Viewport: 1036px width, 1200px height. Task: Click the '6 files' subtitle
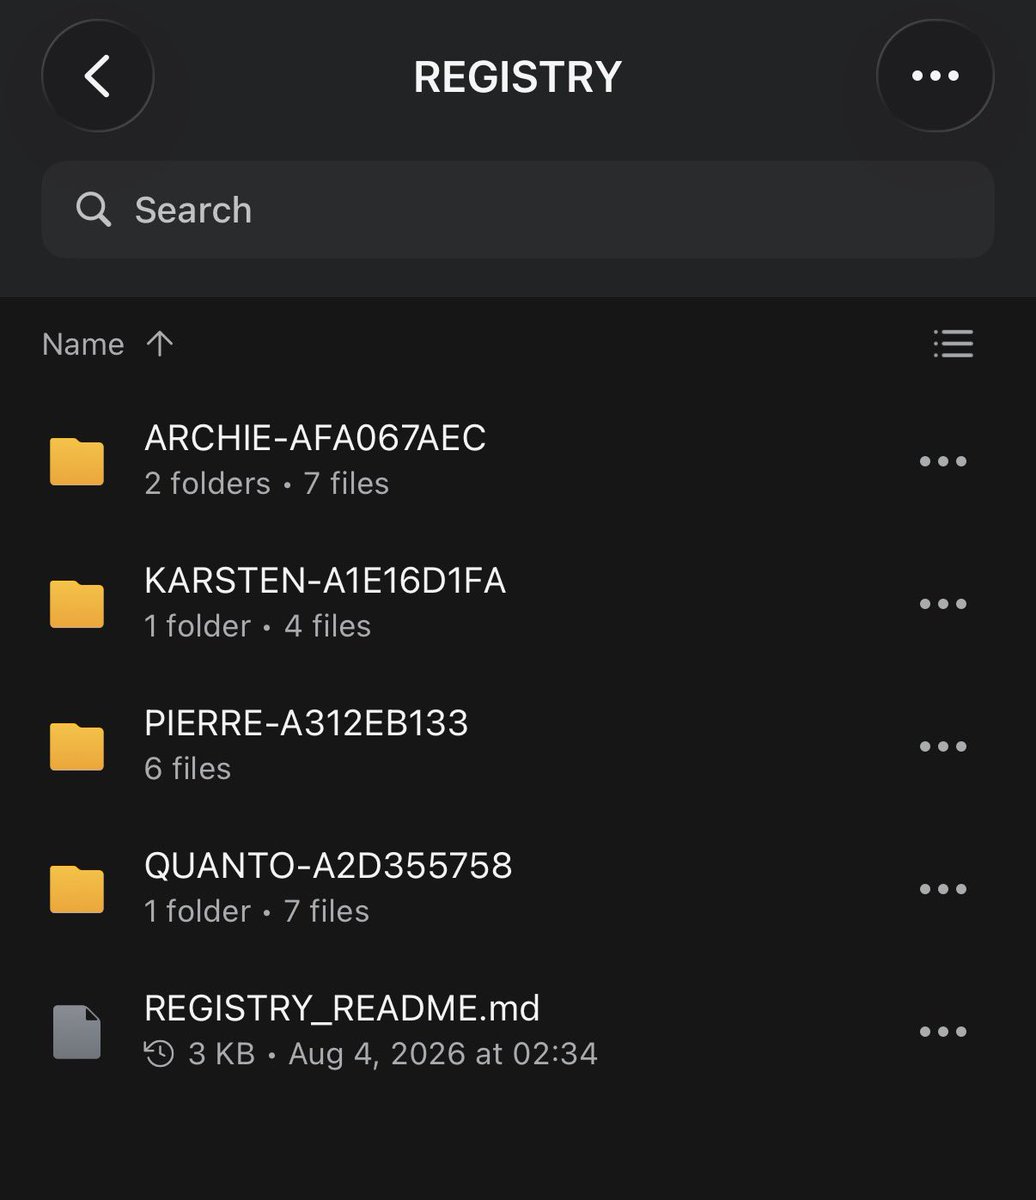(x=188, y=769)
